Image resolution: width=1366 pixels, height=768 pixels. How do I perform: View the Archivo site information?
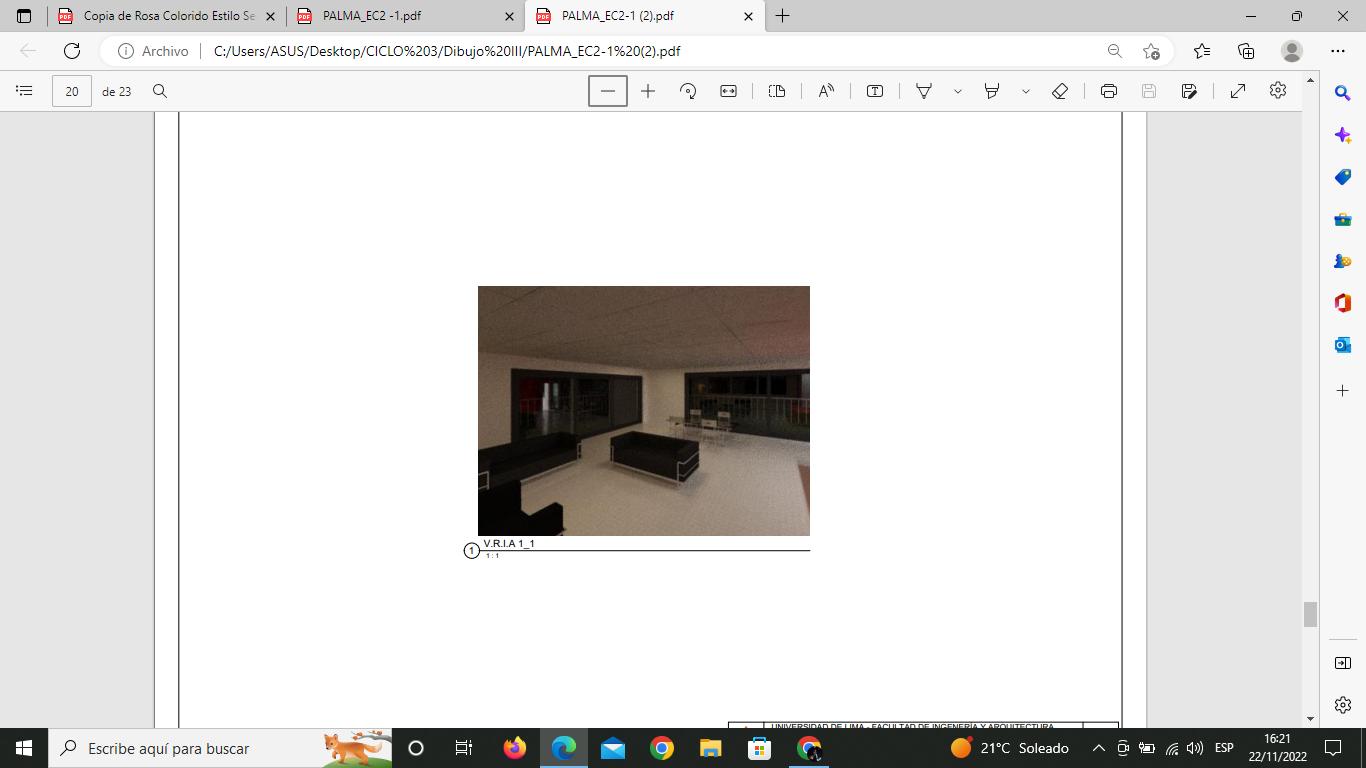(x=153, y=51)
